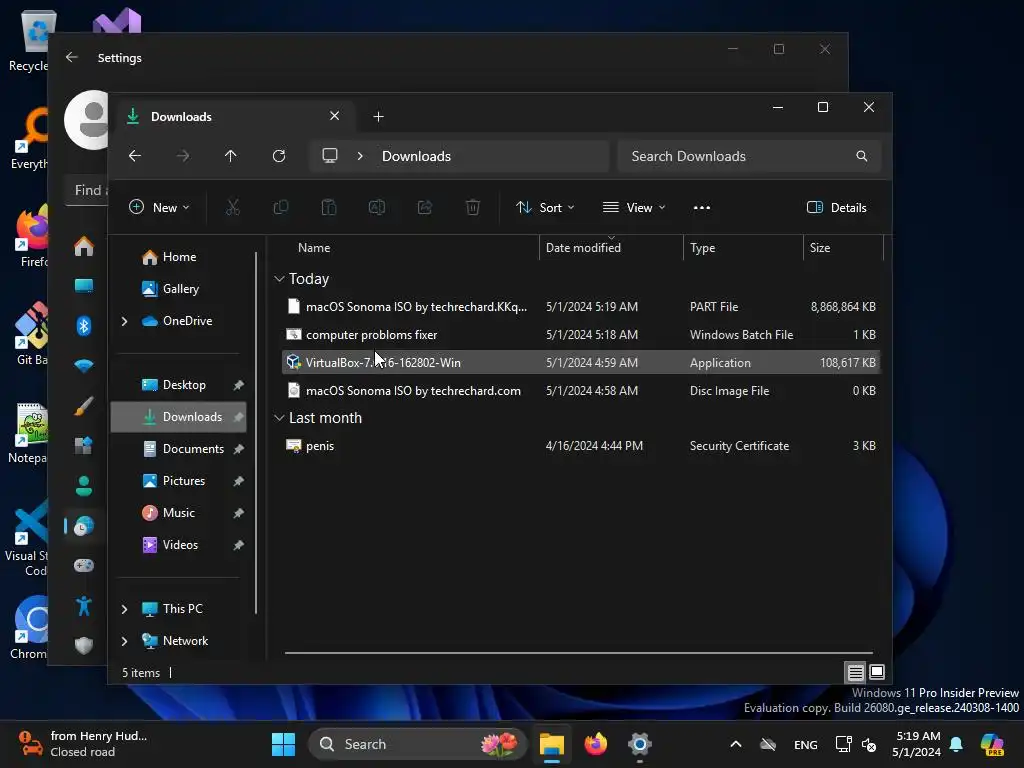Viewport: 1024px width, 768px height.
Task: Click Settings window back arrow
Action: point(72,57)
